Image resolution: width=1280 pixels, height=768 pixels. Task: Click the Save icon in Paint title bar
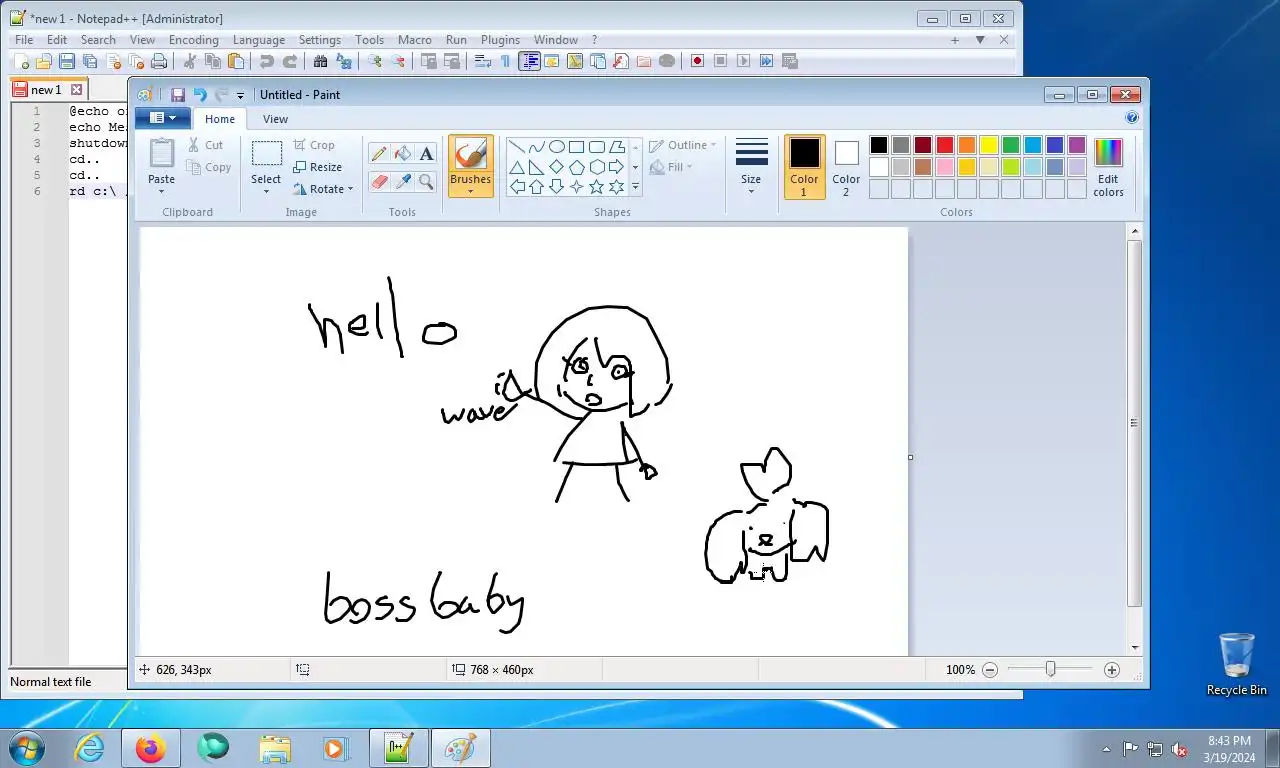point(178,95)
